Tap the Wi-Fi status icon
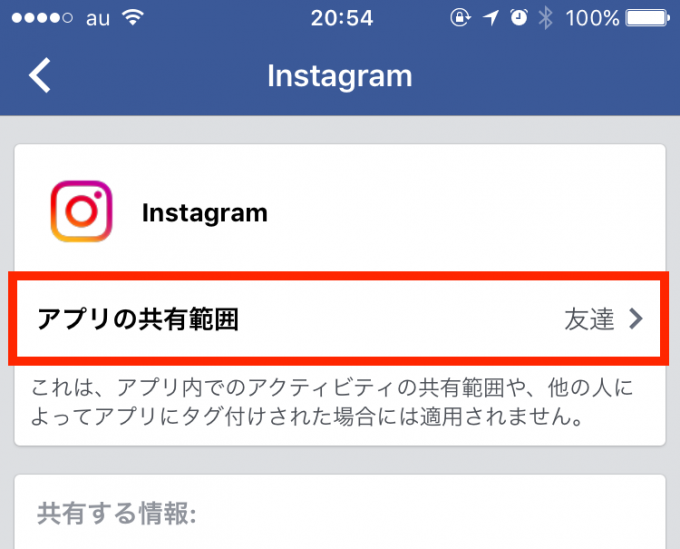This screenshot has height=549, width=680. 133,18
